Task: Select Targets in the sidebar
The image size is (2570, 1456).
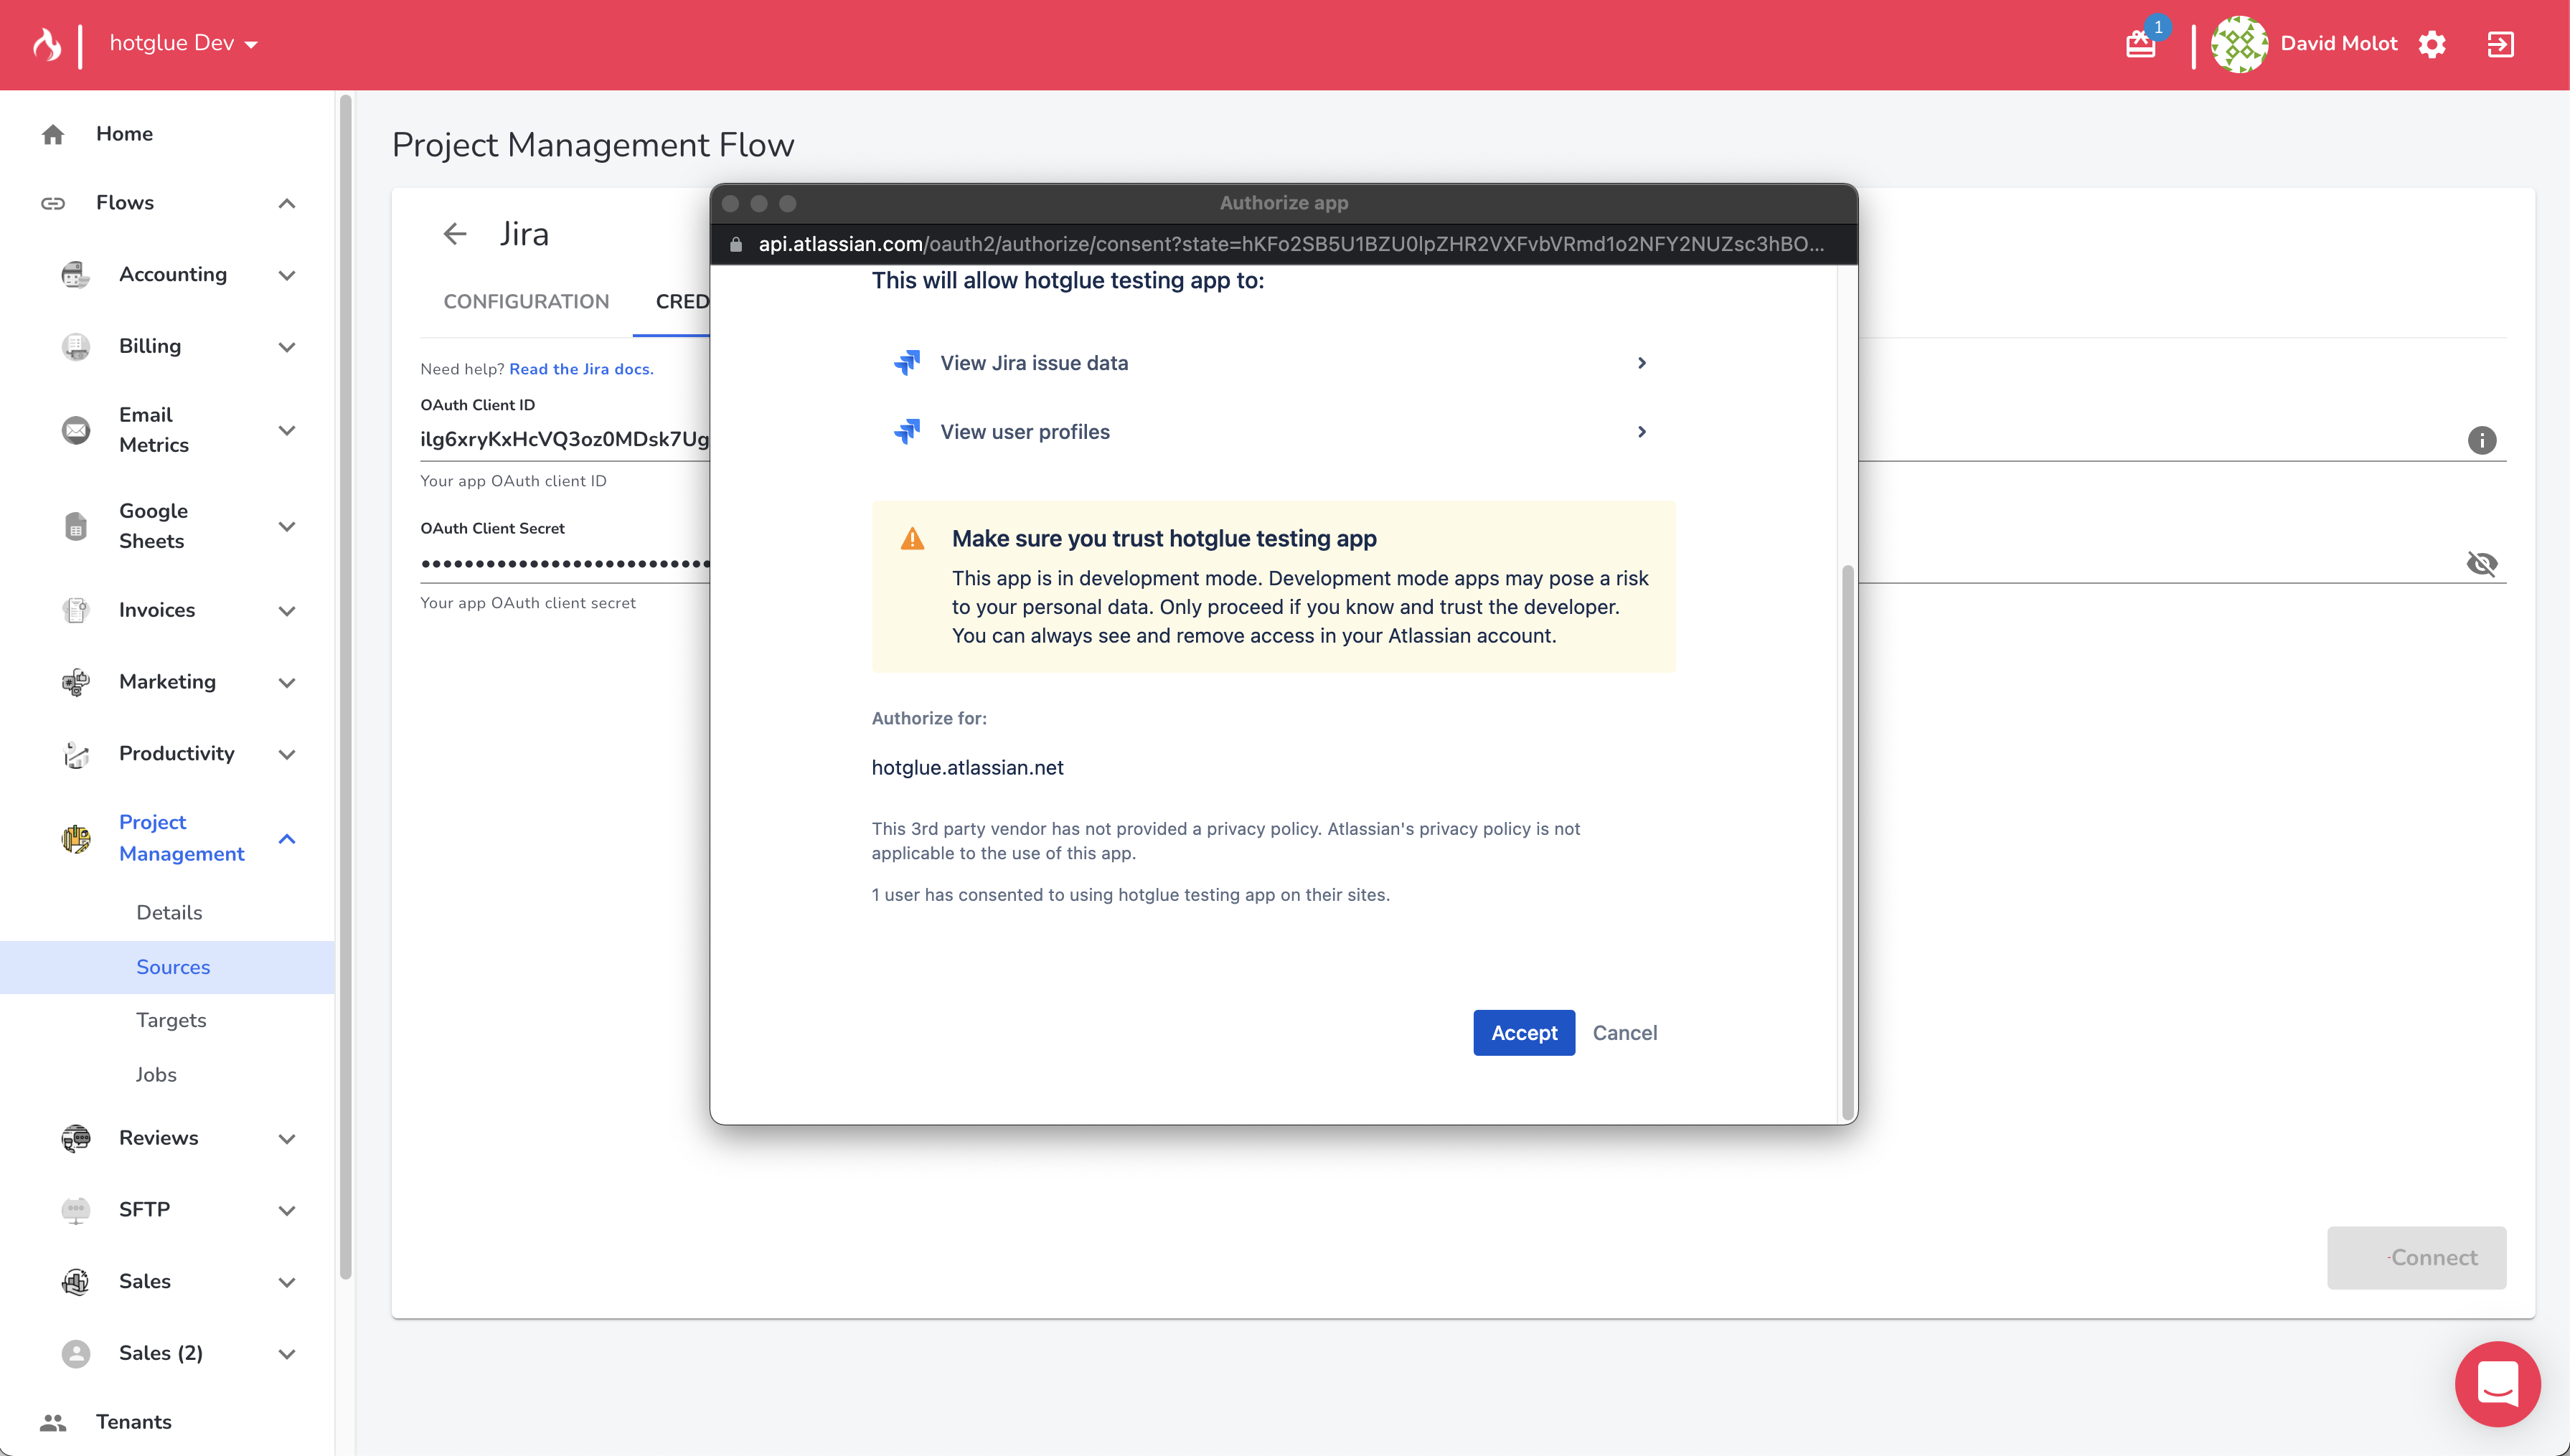Action: coord(171,1020)
